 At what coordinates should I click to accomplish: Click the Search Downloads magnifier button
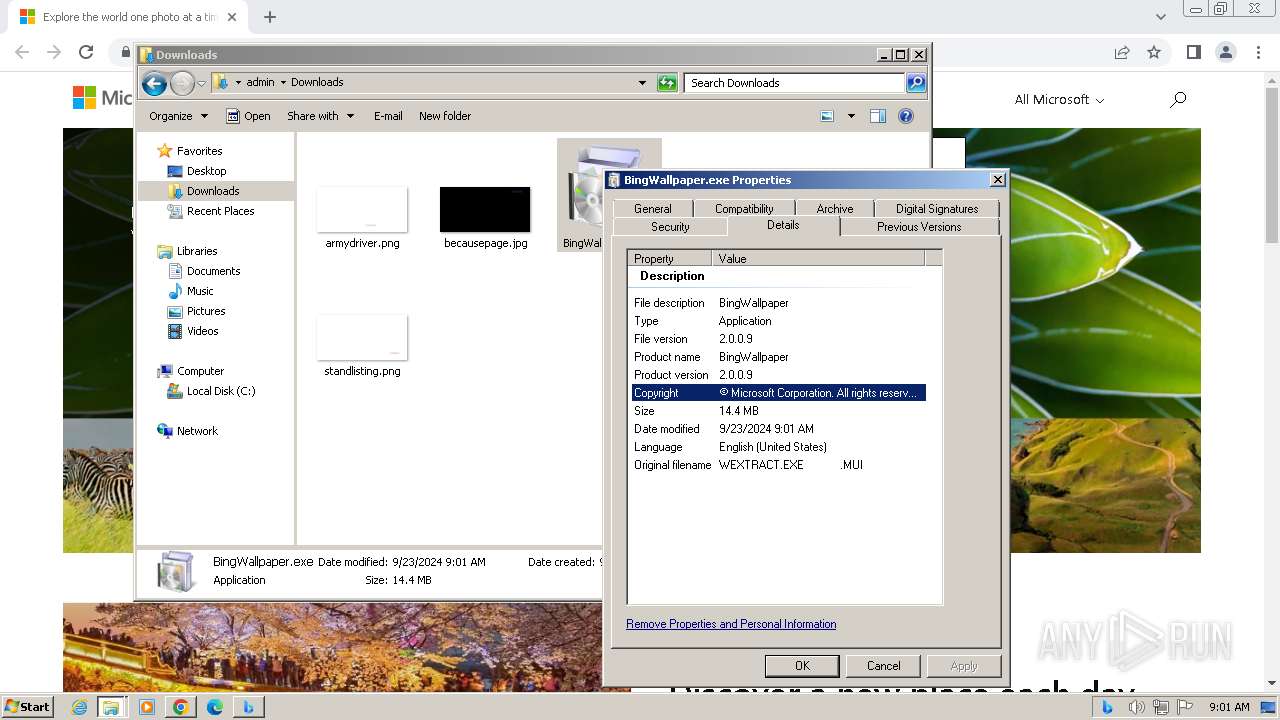[x=916, y=83]
